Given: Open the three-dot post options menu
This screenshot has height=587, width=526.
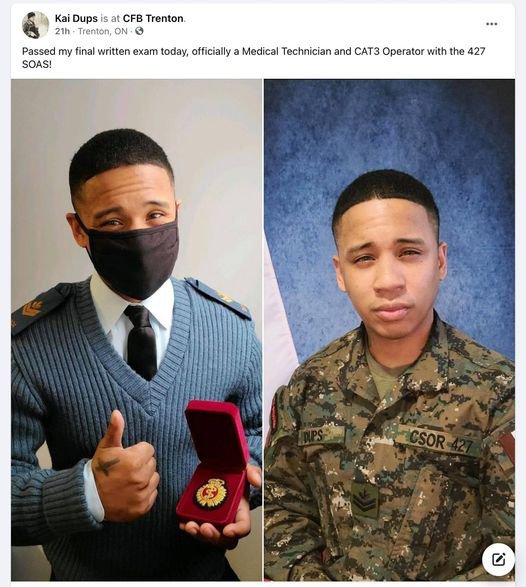Looking at the screenshot, I should click(x=492, y=24).
